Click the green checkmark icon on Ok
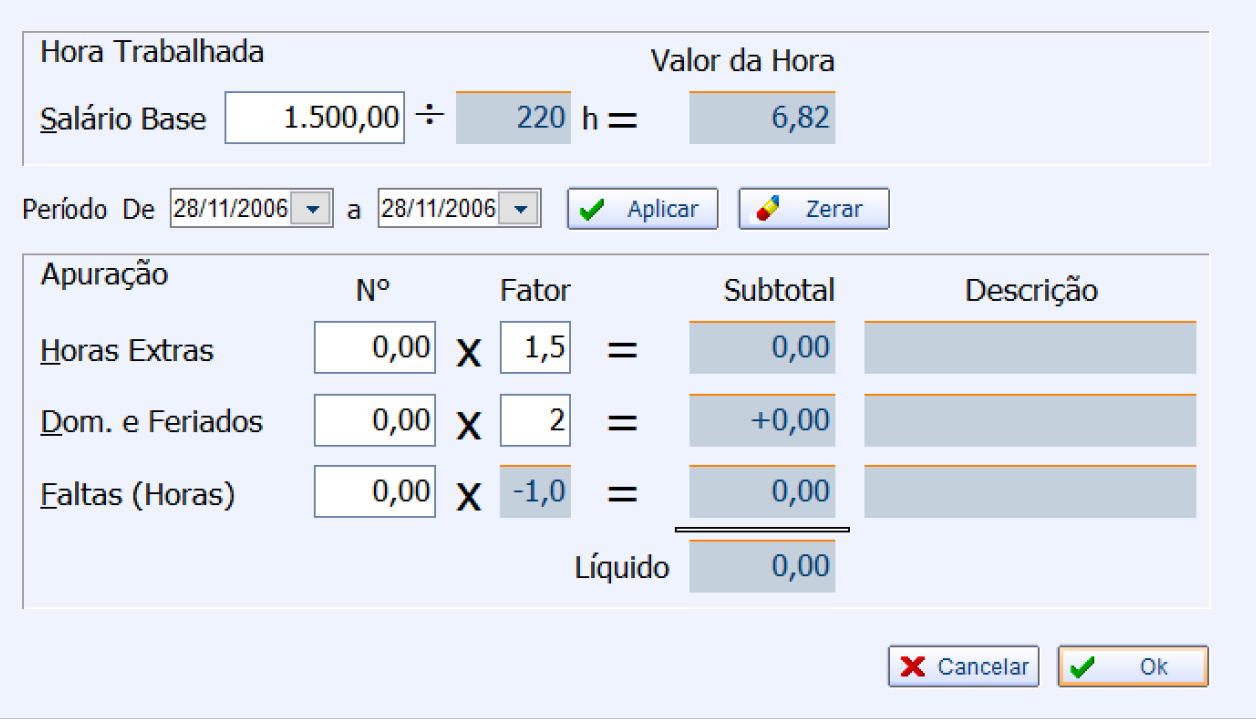Image resolution: width=1256 pixels, height=719 pixels. (x=1081, y=667)
